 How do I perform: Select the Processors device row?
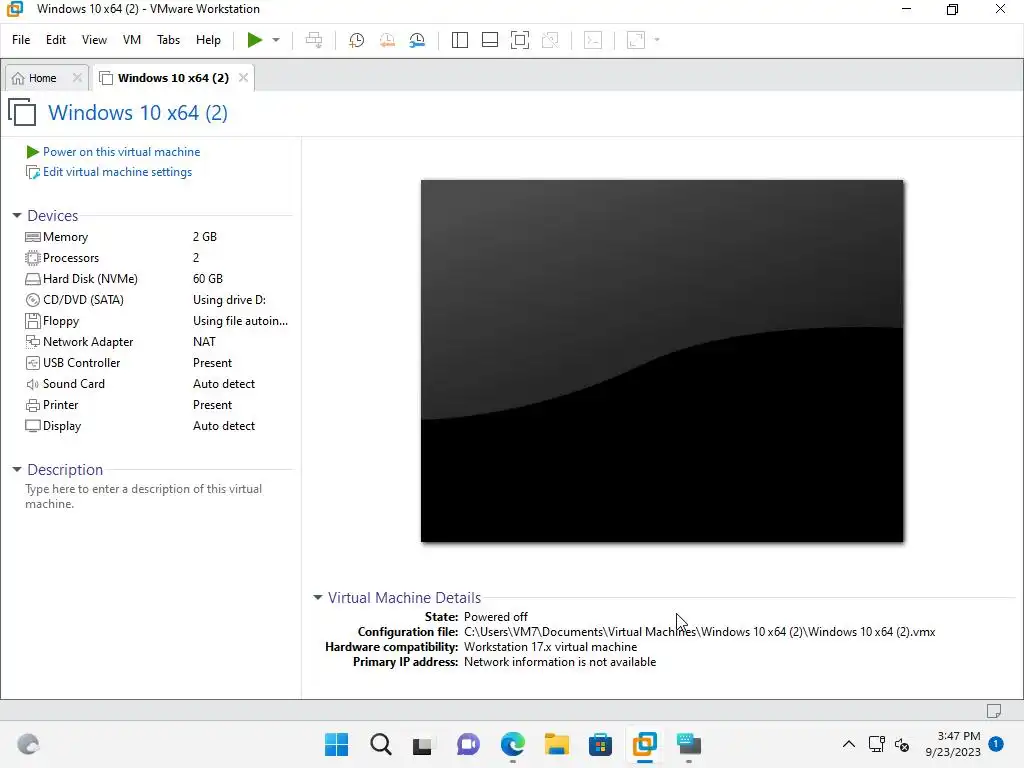coord(157,258)
